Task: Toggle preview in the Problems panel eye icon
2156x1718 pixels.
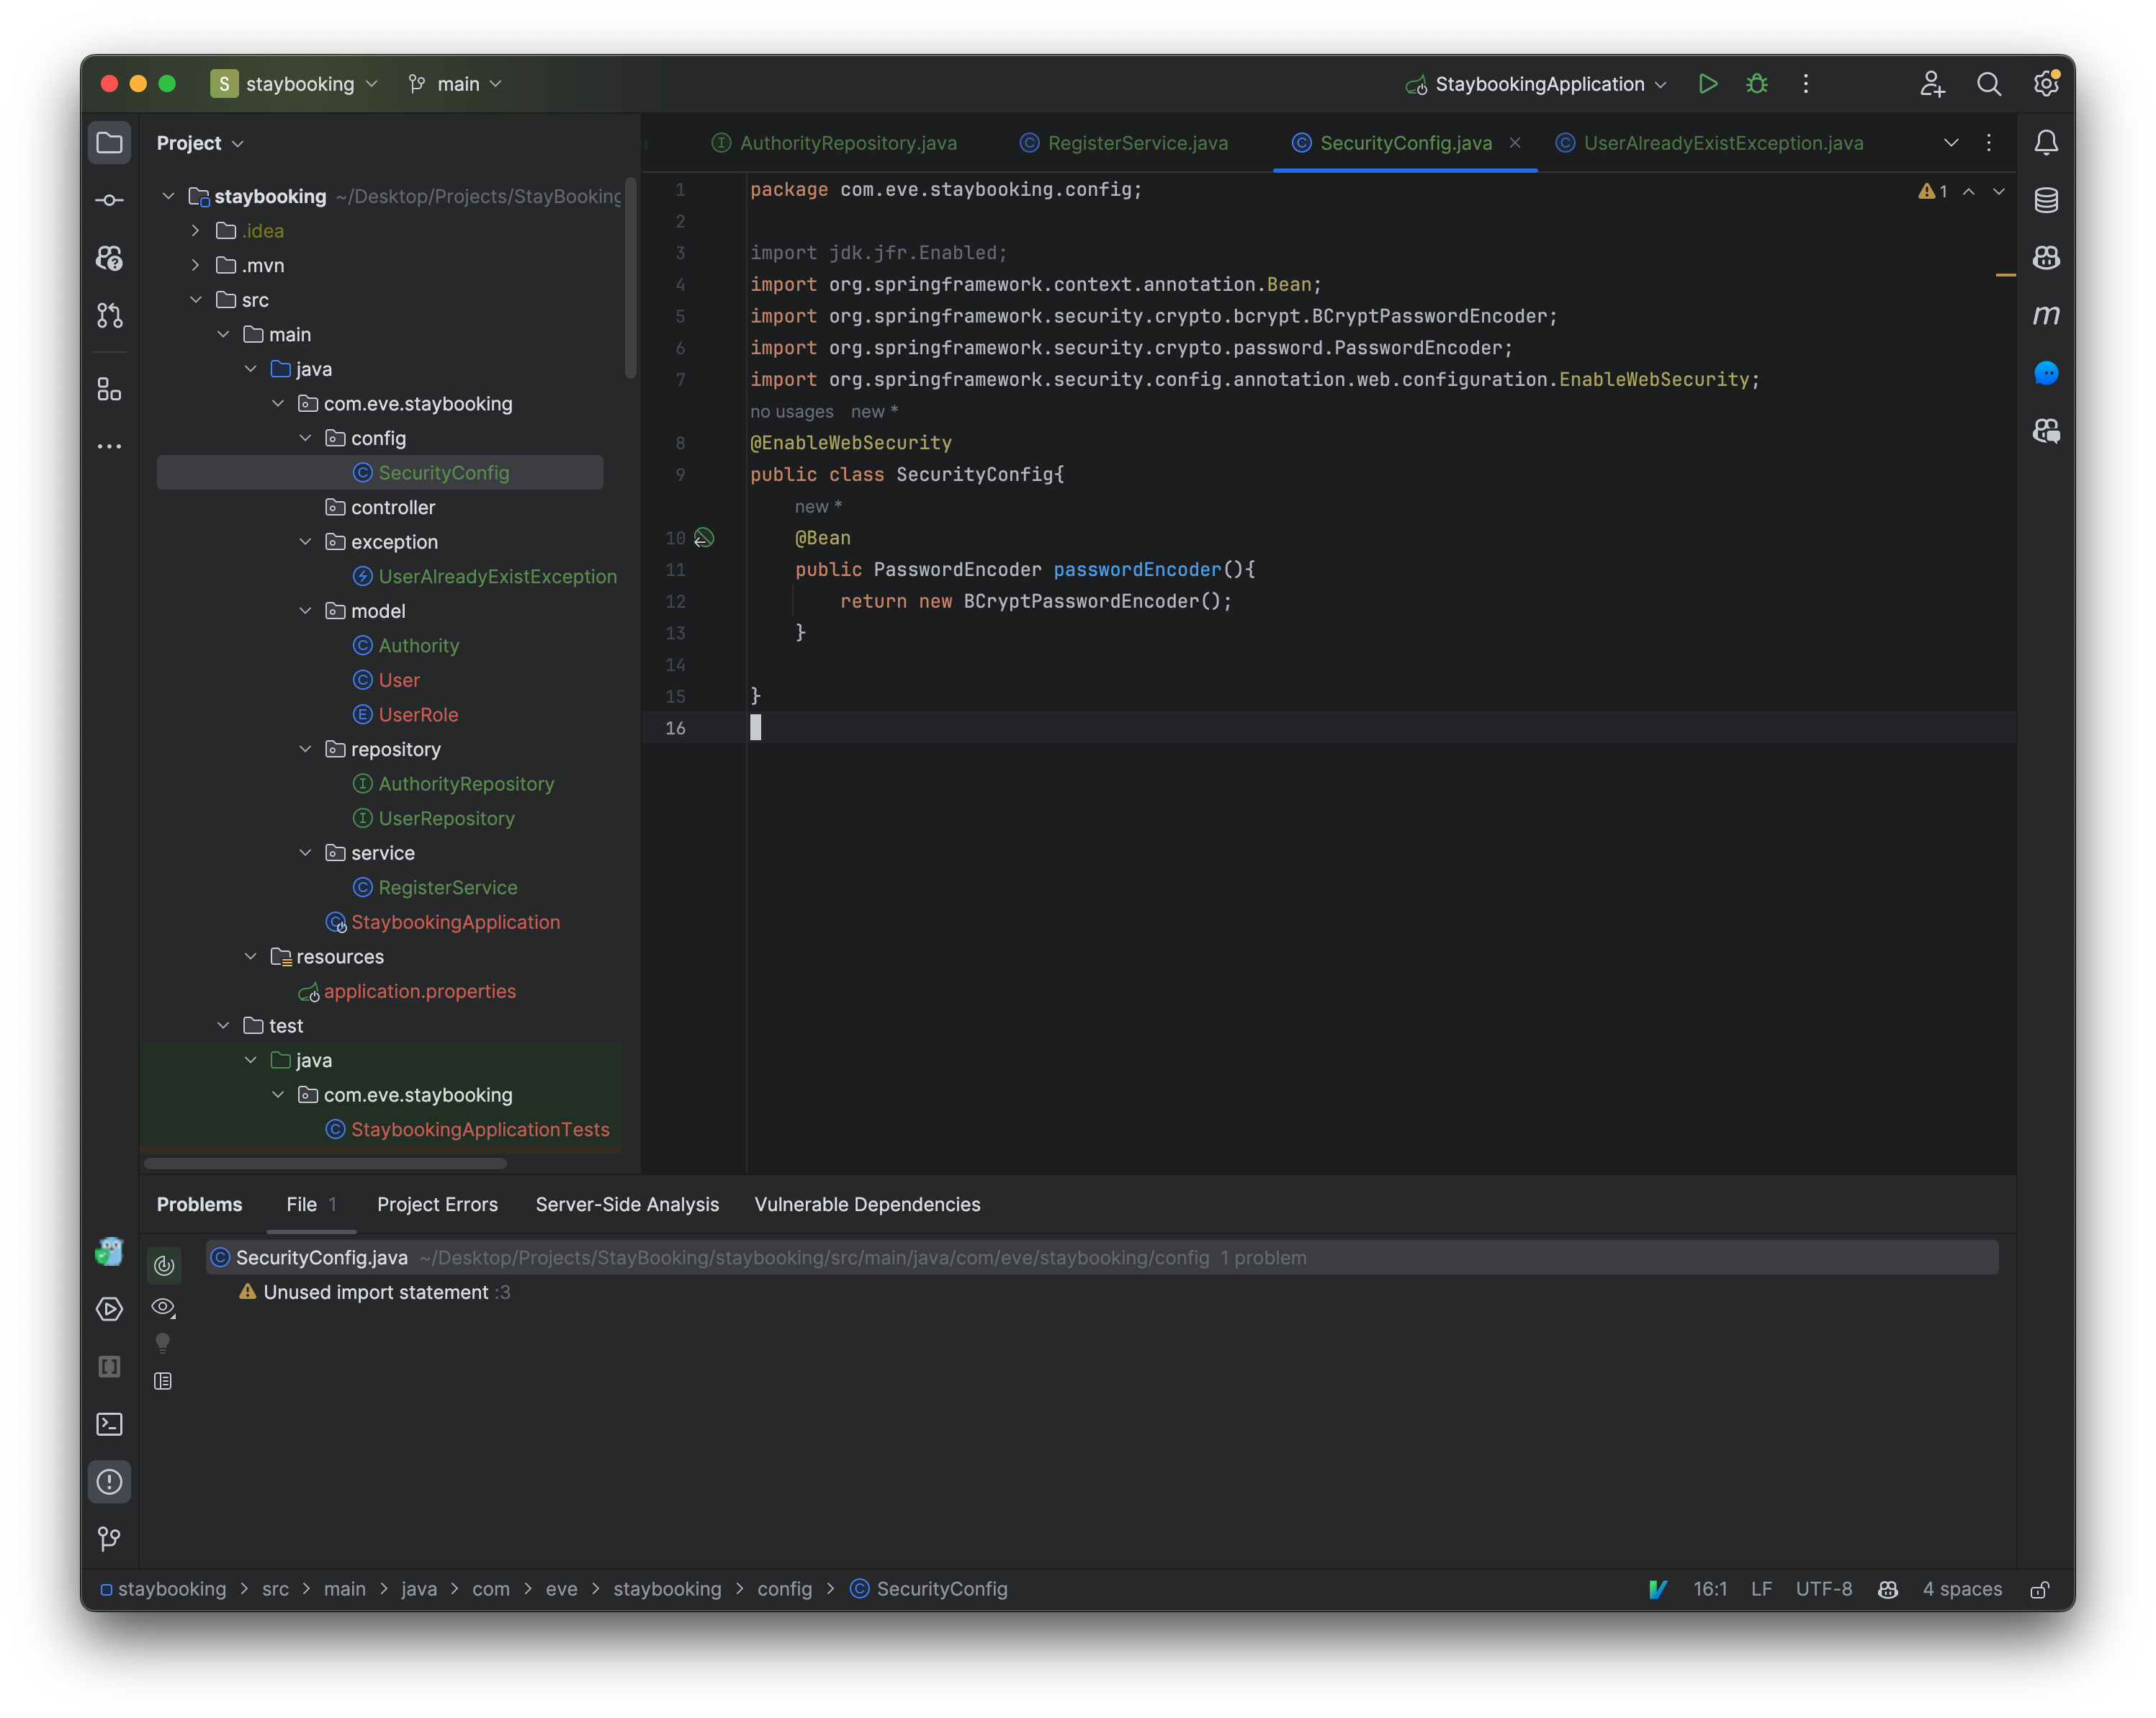Action: [163, 1306]
